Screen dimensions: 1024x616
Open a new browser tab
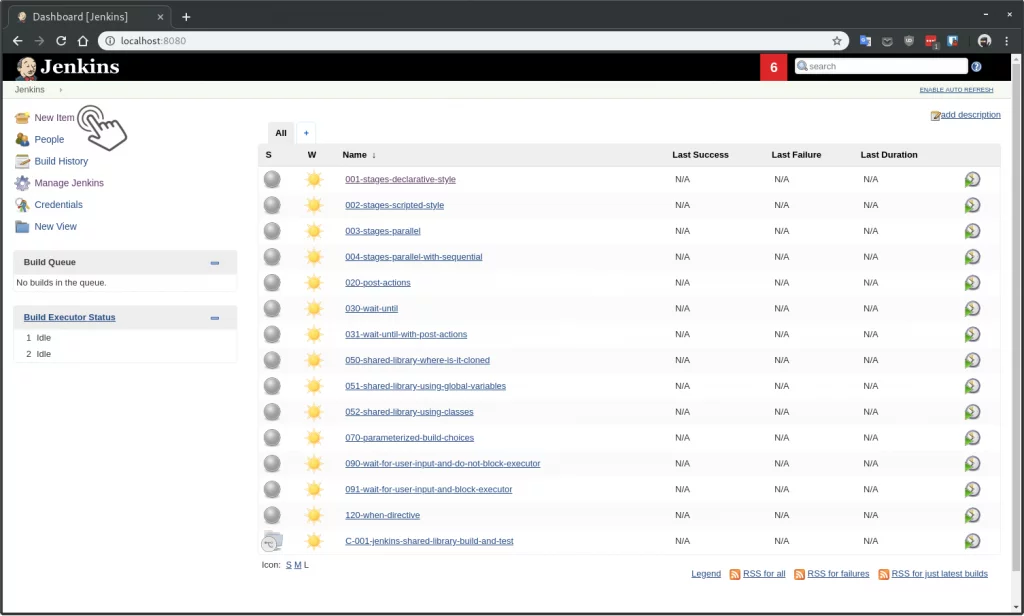point(186,17)
